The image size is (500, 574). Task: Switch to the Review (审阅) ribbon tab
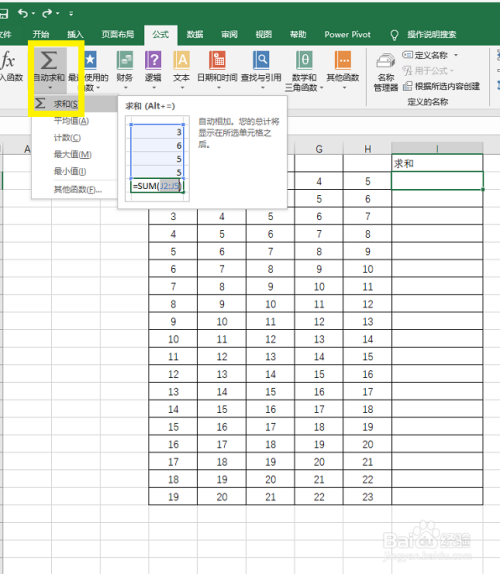tap(229, 35)
